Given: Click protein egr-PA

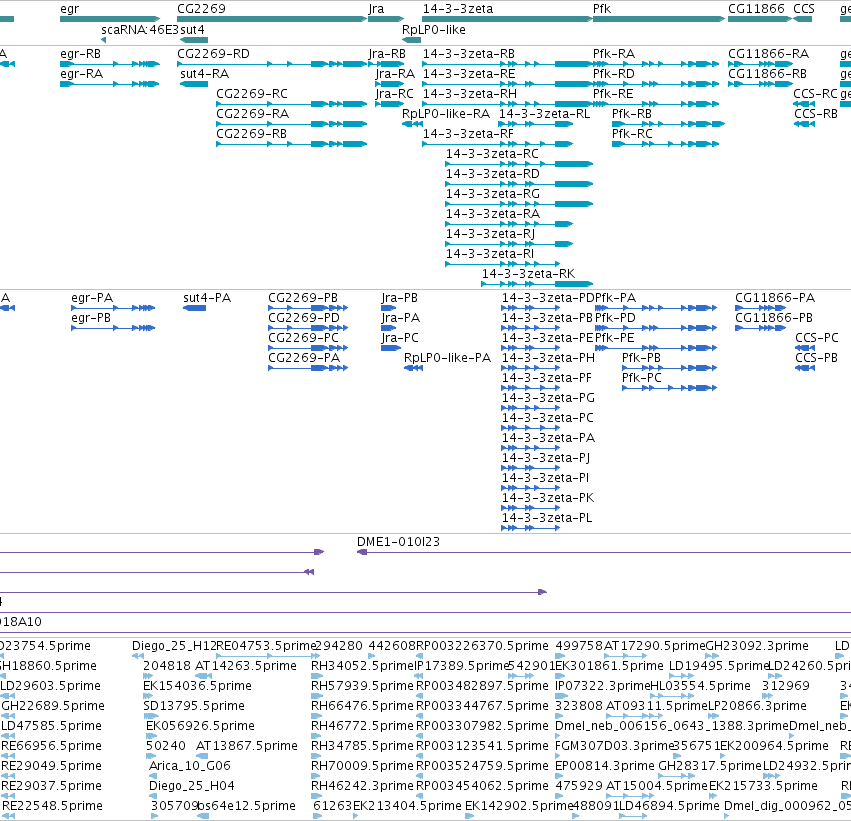Looking at the screenshot, I should tap(113, 308).
